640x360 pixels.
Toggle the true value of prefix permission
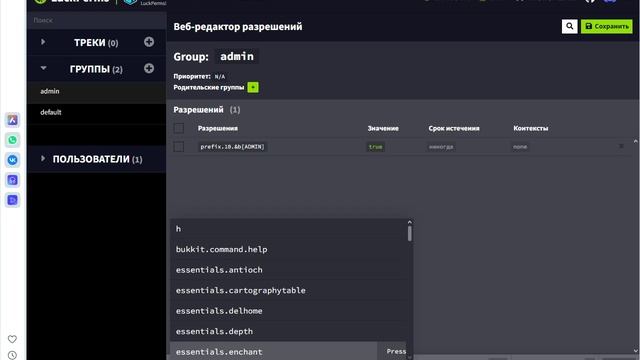(x=376, y=147)
